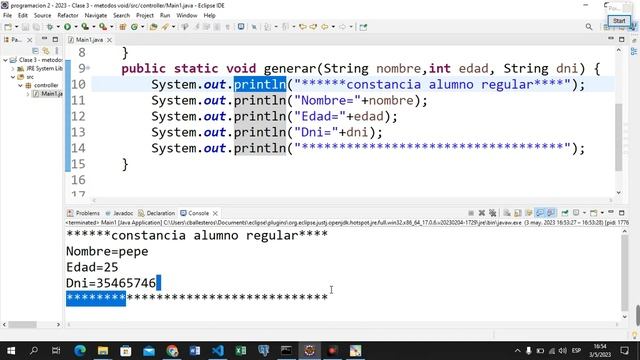The height and width of the screenshot is (360, 640).
Task: Switch to the Javadoc tab
Action: tap(119, 213)
